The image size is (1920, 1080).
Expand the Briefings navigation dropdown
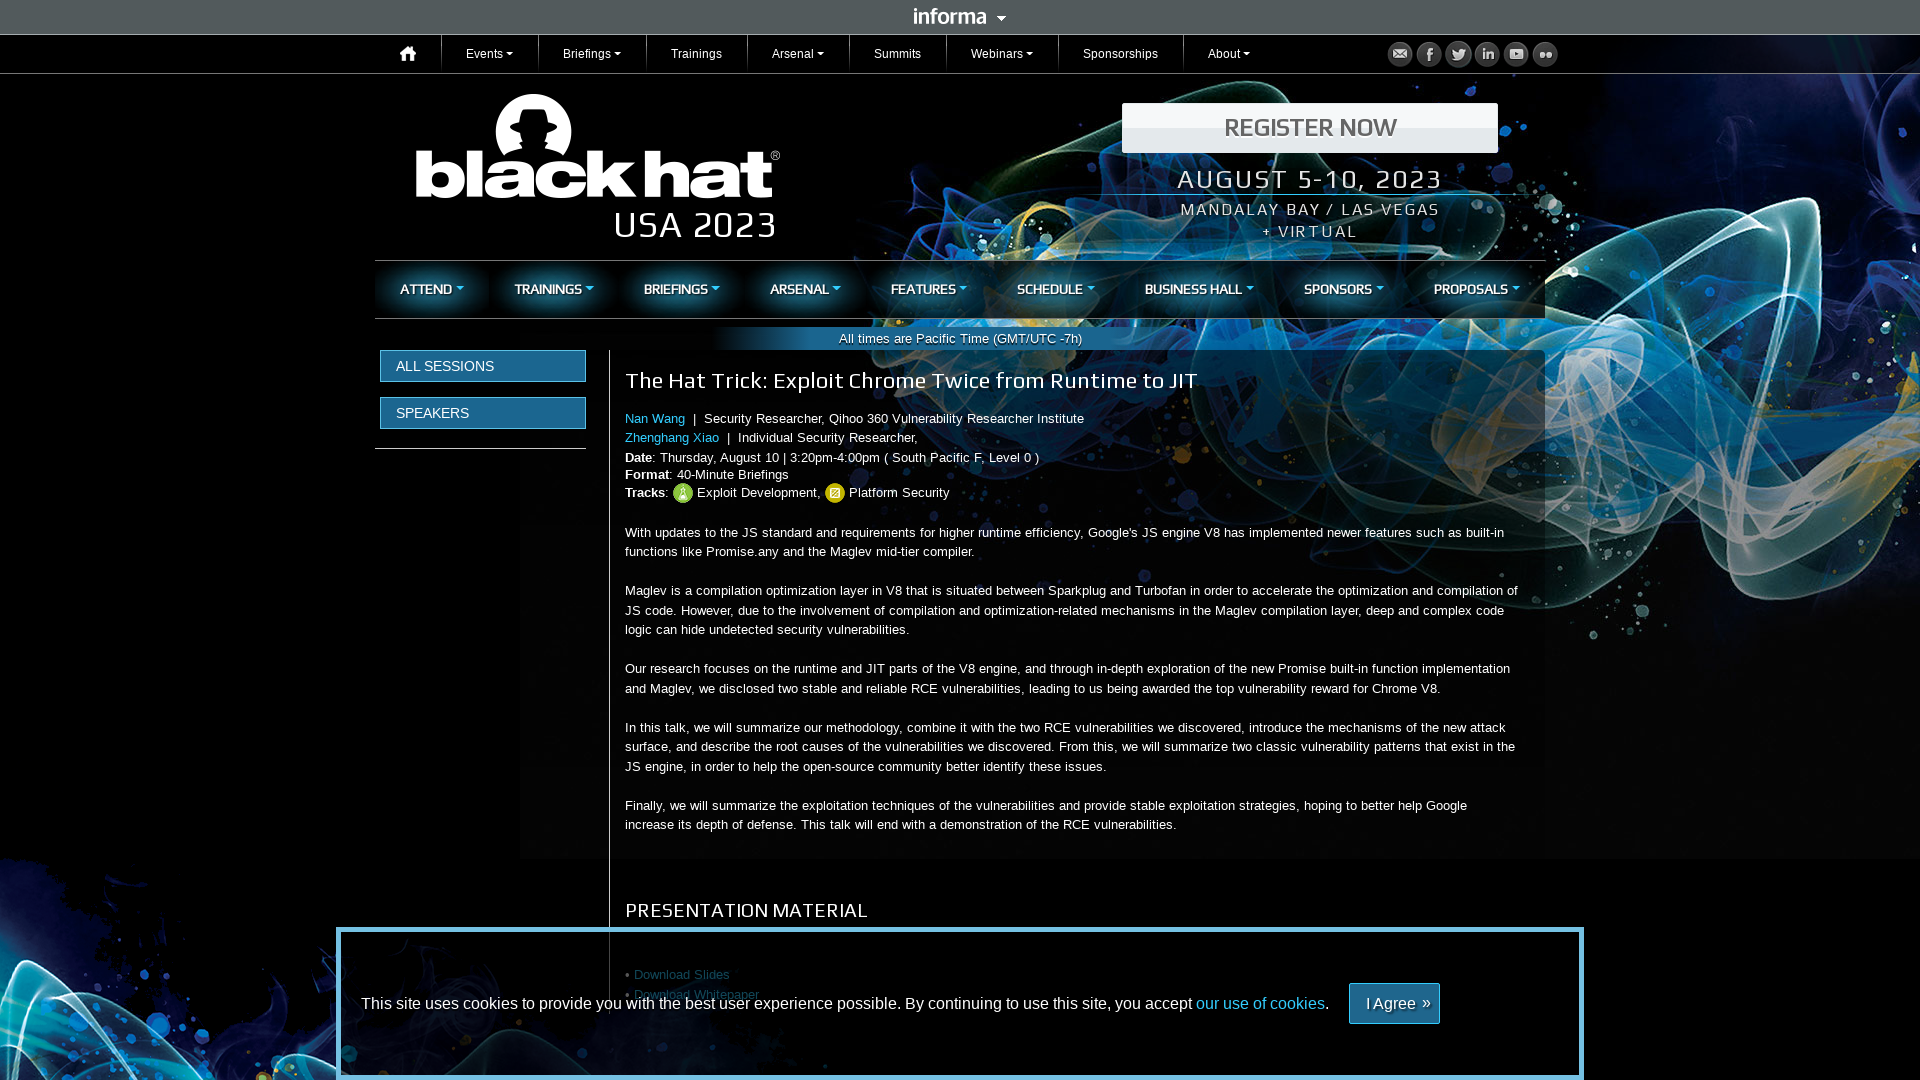(x=592, y=53)
